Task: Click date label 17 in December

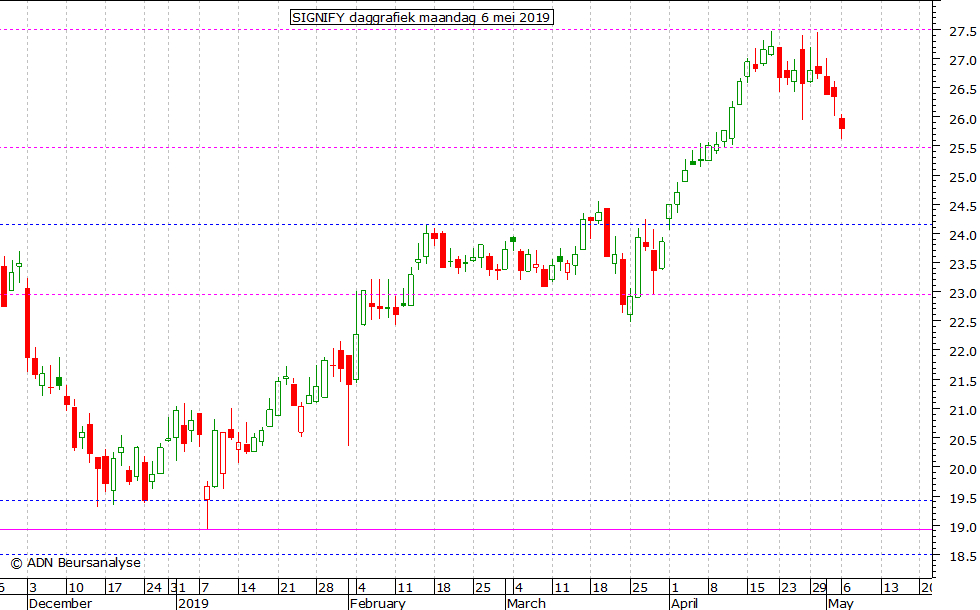Action: tap(114, 588)
